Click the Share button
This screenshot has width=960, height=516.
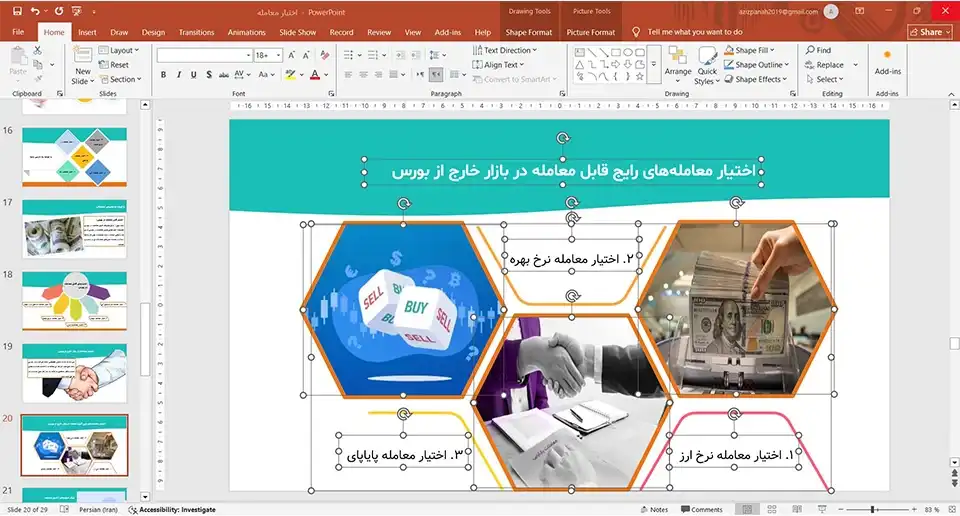930,32
